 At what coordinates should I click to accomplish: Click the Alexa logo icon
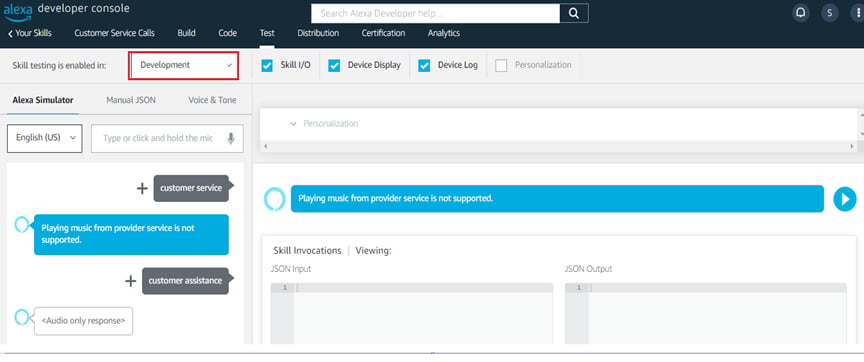tap(18, 12)
